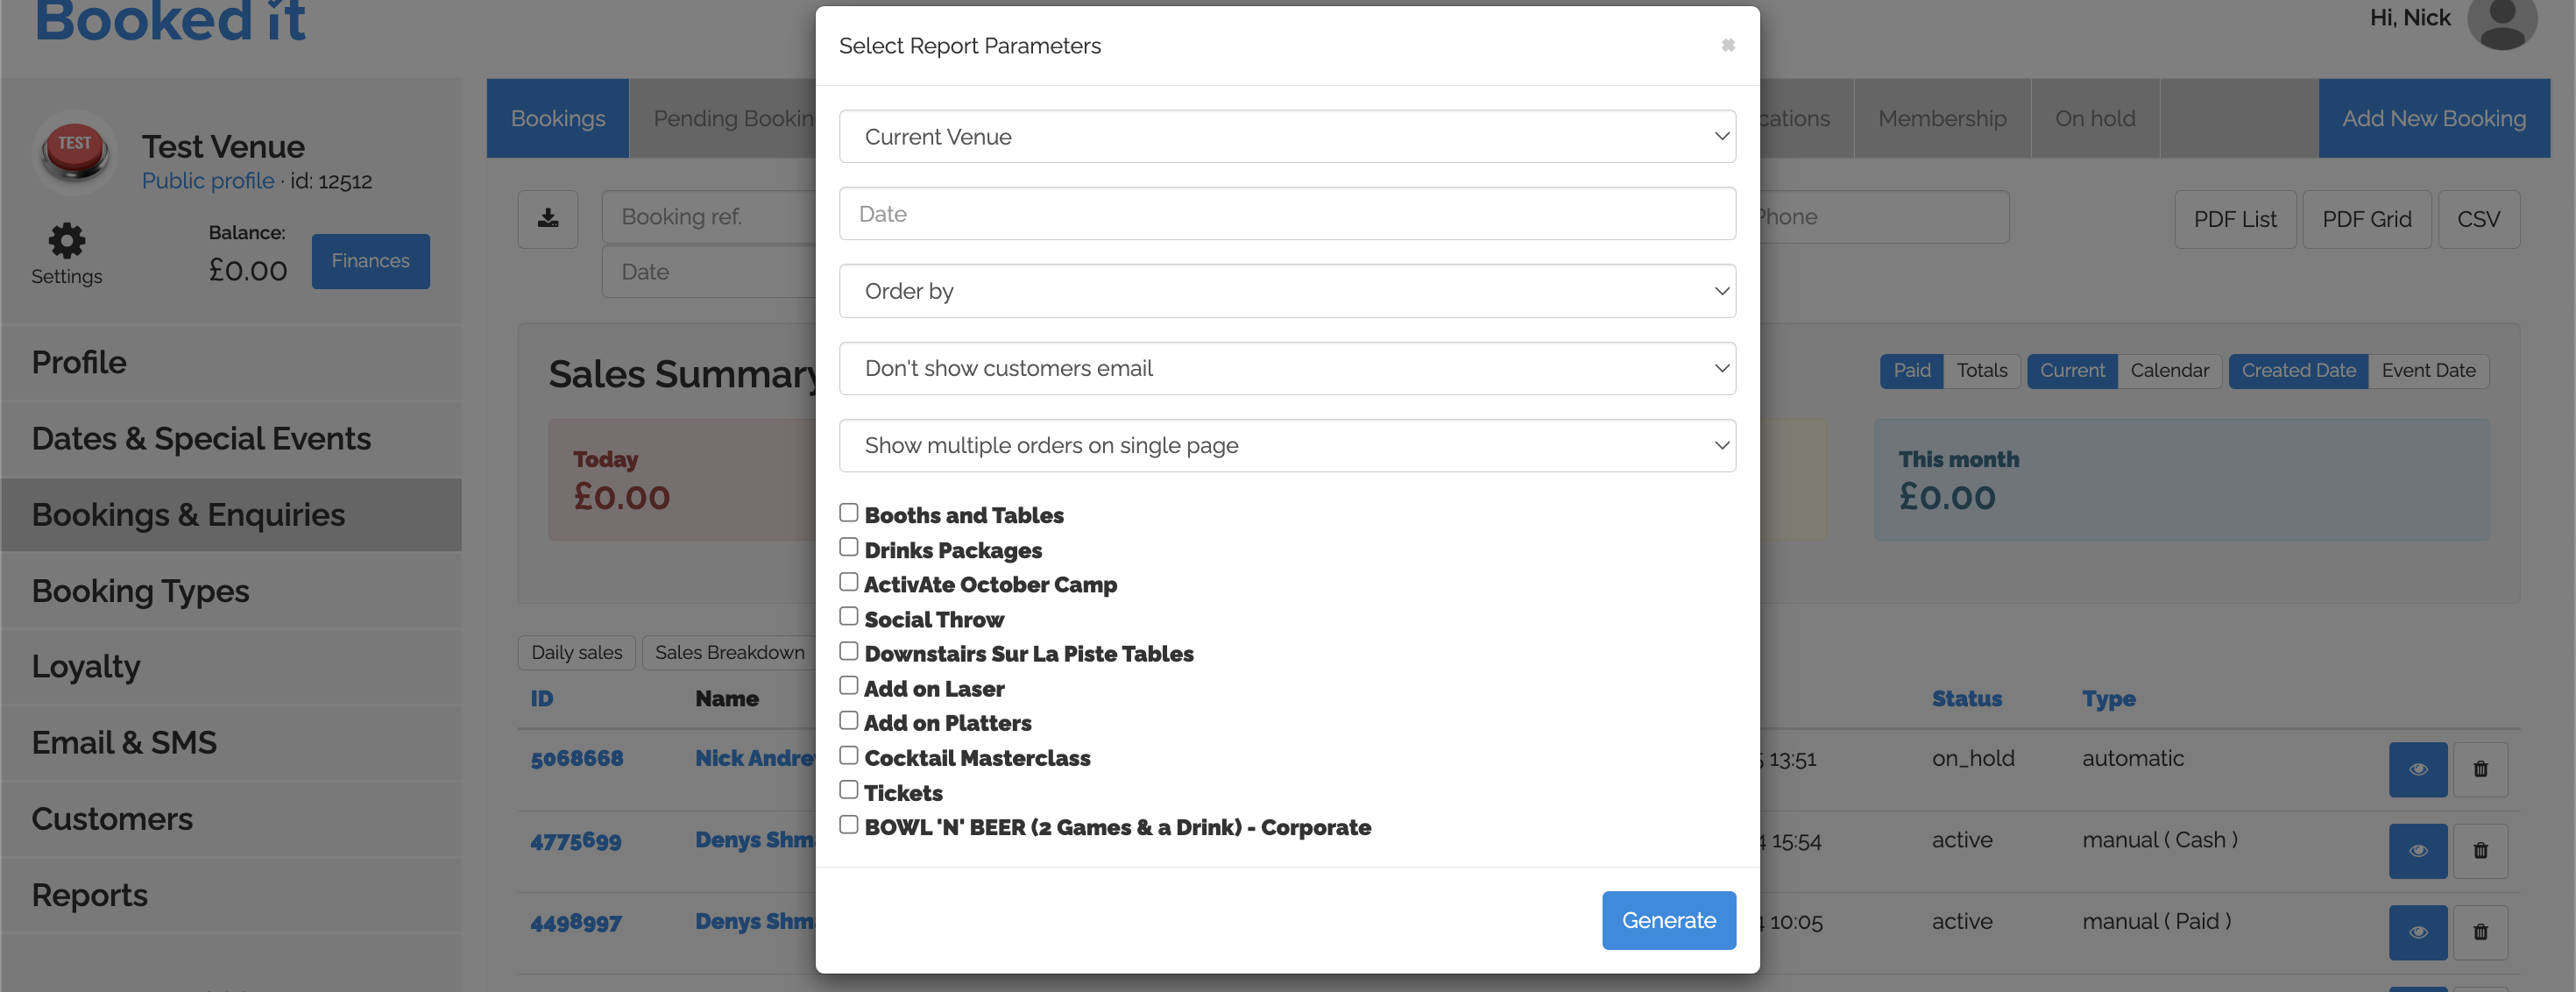
Task: Delete booking 4498997 with trash icon
Action: click(x=2480, y=932)
